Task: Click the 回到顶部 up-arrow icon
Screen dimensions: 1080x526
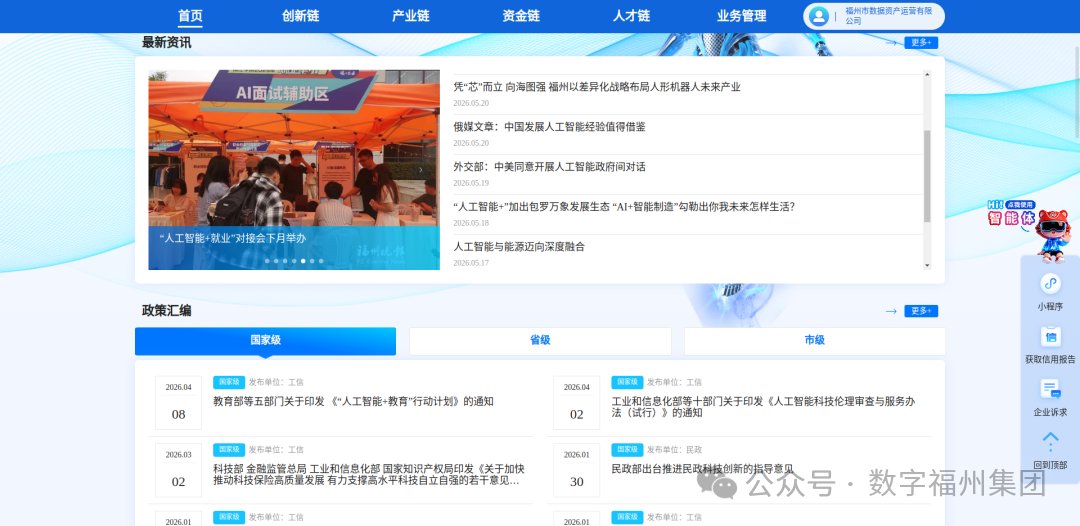Action: tap(1050, 441)
